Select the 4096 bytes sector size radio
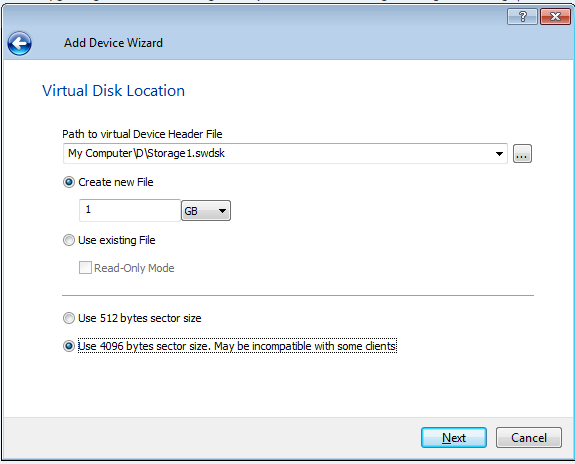The width and height of the screenshot is (575, 464). [69, 346]
